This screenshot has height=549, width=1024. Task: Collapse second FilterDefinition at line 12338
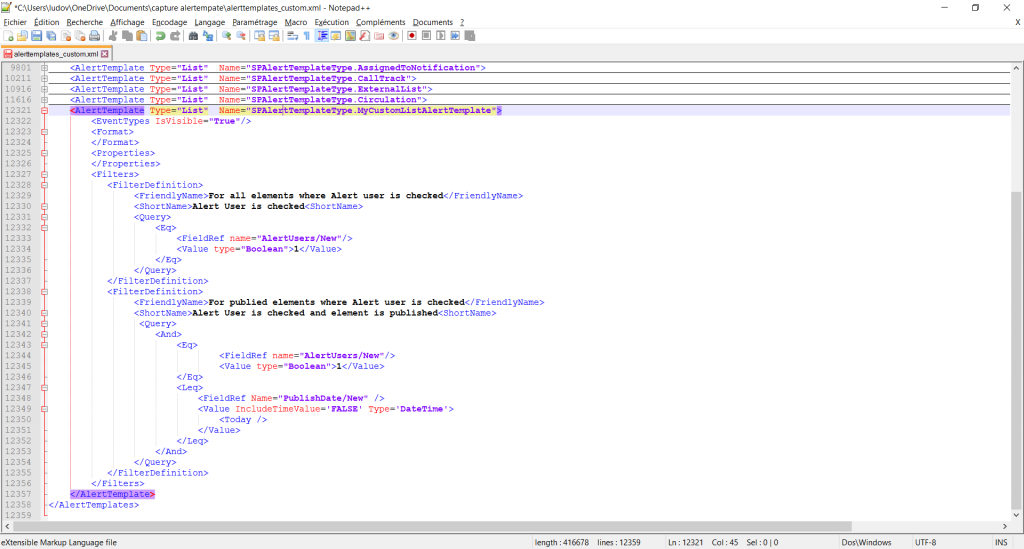[44, 292]
